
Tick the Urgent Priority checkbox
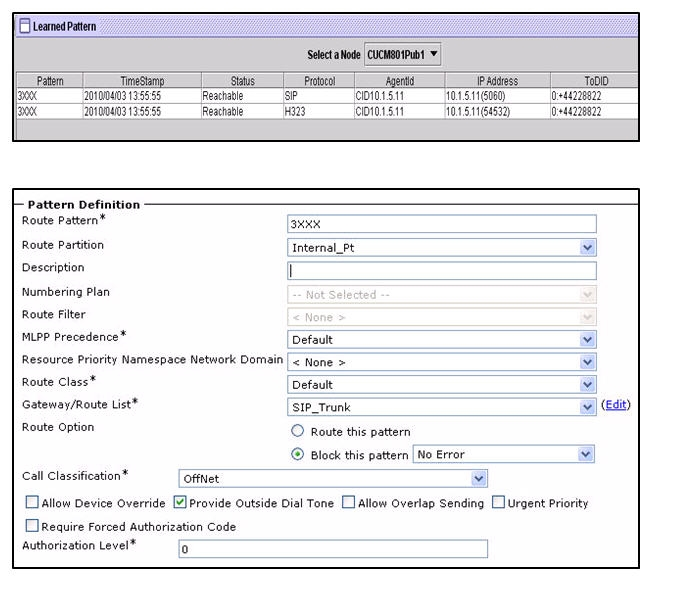pos(498,503)
